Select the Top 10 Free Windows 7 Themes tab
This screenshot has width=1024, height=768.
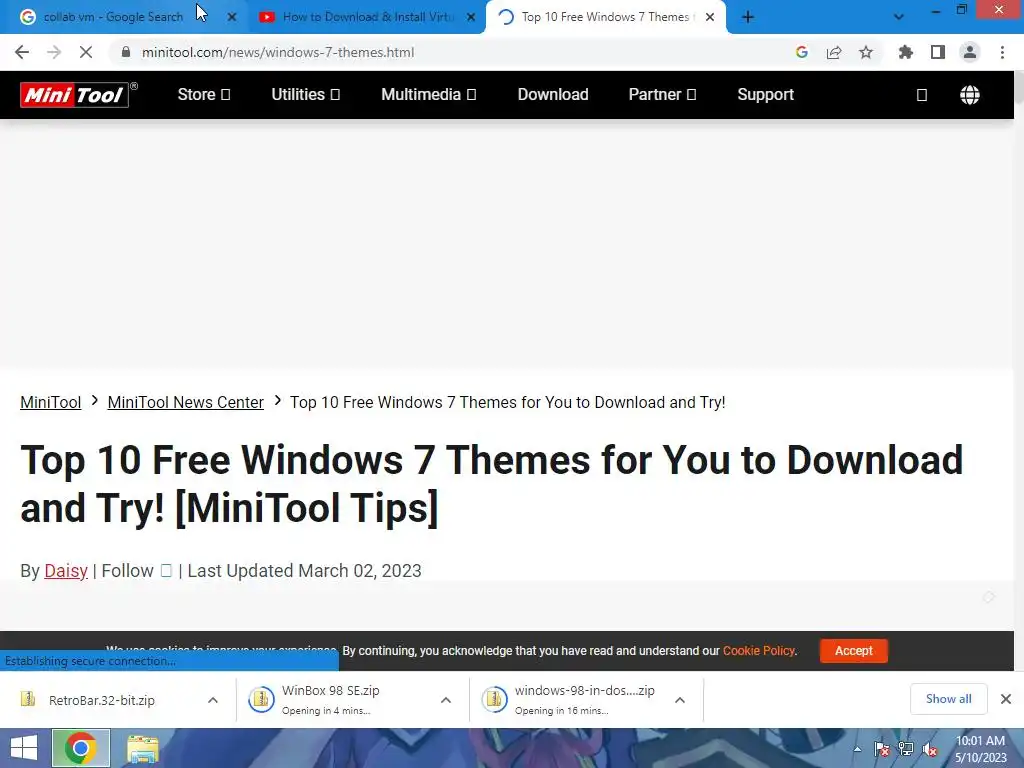click(x=605, y=17)
